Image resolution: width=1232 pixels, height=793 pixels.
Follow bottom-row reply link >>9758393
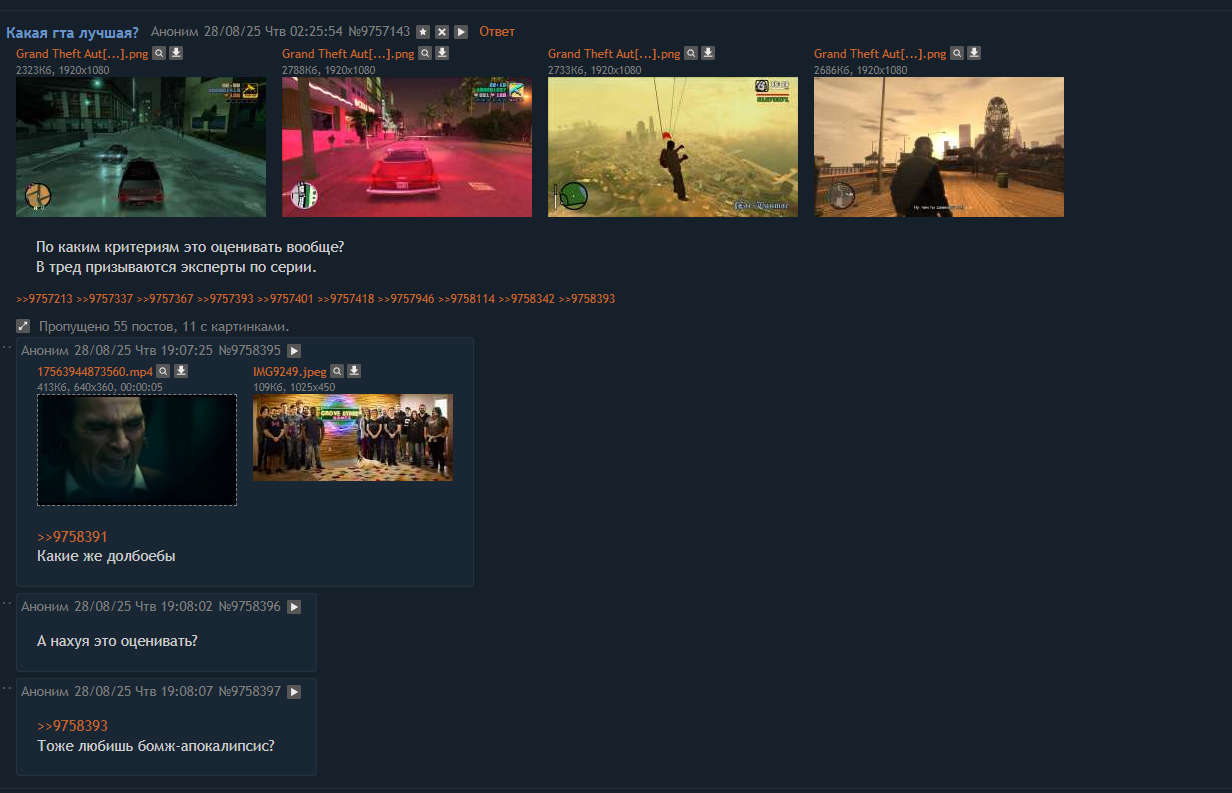[x=587, y=299]
